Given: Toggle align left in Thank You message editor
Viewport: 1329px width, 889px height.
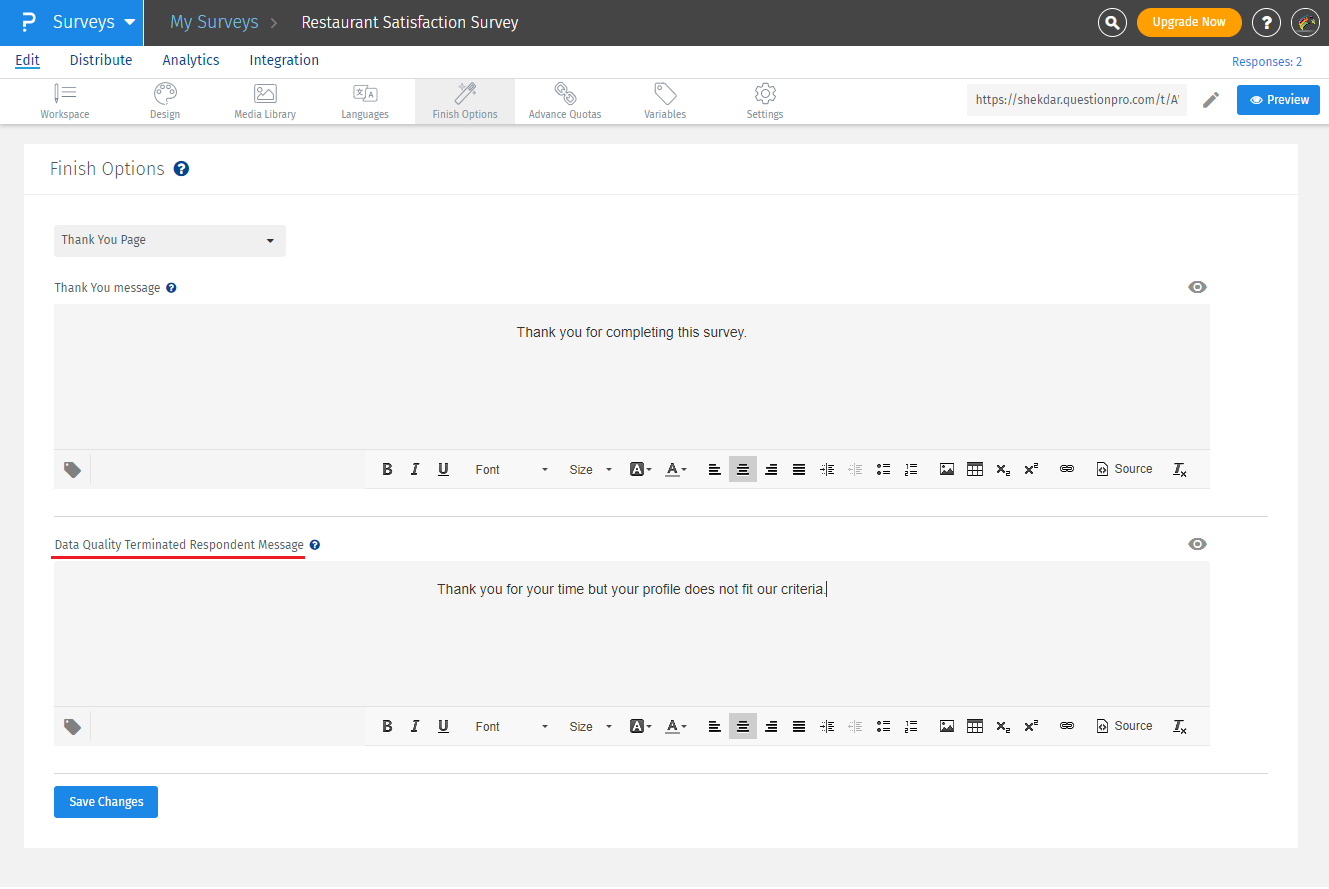Looking at the screenshot, I should point(715,469).
